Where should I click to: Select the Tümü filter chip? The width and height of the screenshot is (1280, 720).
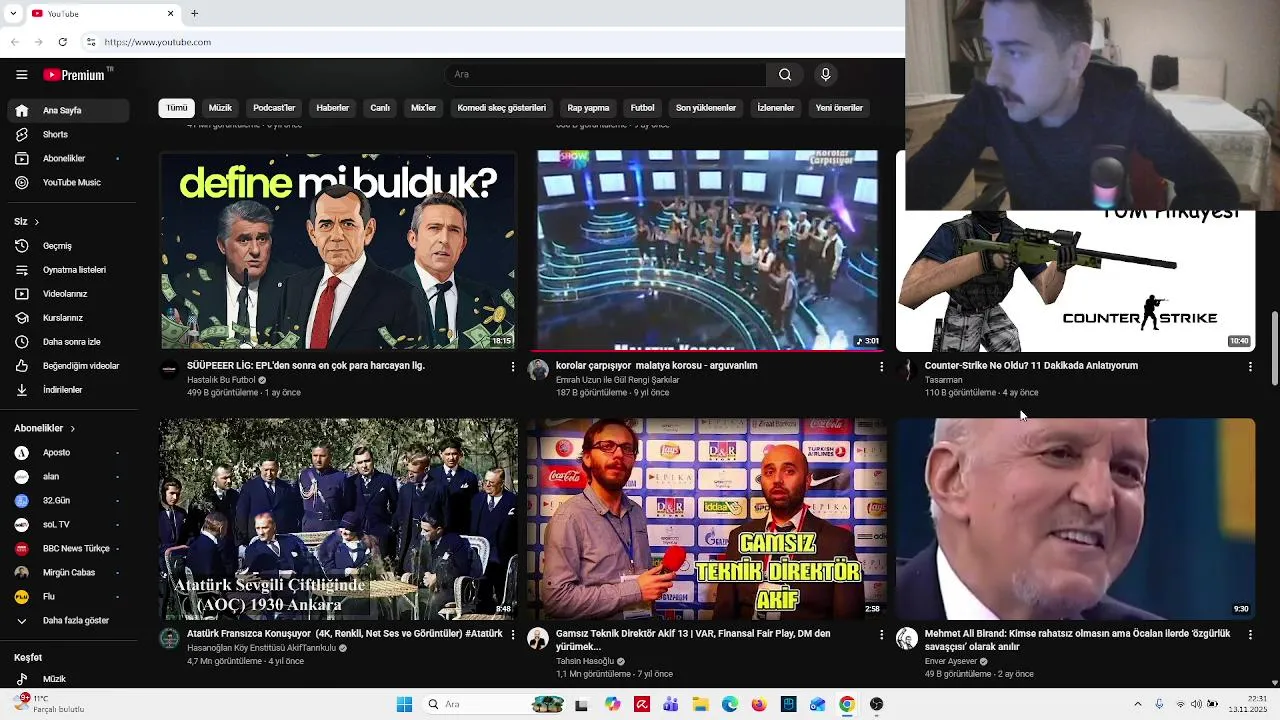pos(177,108)
